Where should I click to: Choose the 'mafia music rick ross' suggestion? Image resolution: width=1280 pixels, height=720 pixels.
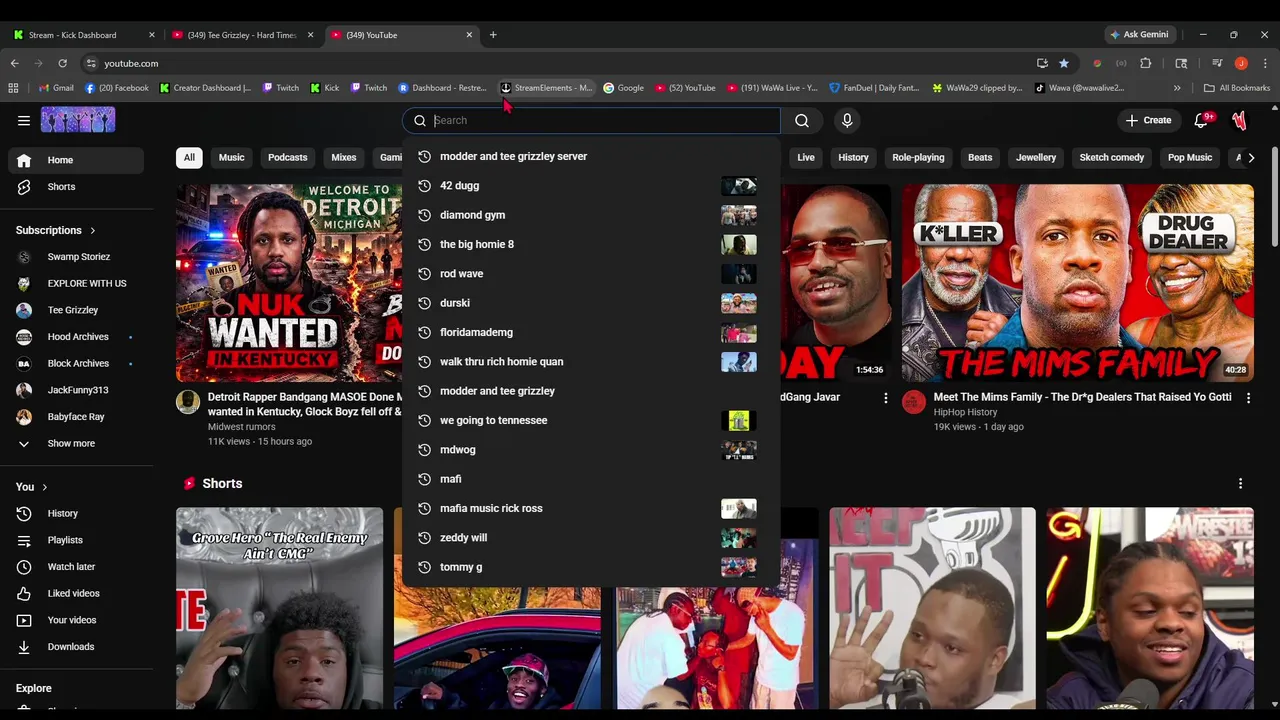(590, 509)
